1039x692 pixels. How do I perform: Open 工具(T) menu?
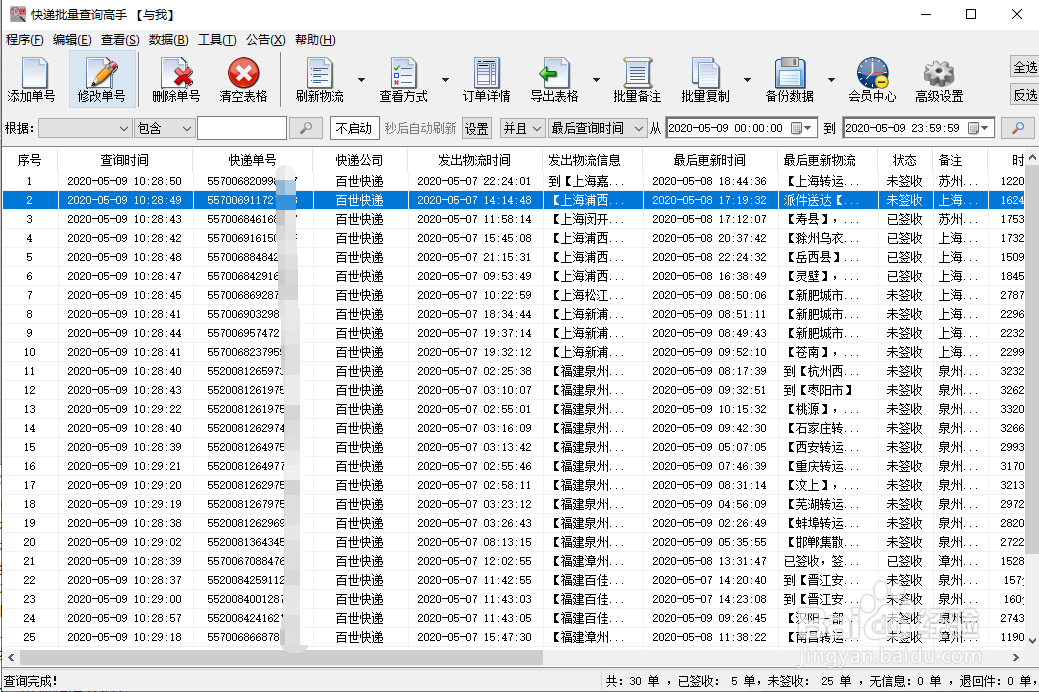(217, 40)
